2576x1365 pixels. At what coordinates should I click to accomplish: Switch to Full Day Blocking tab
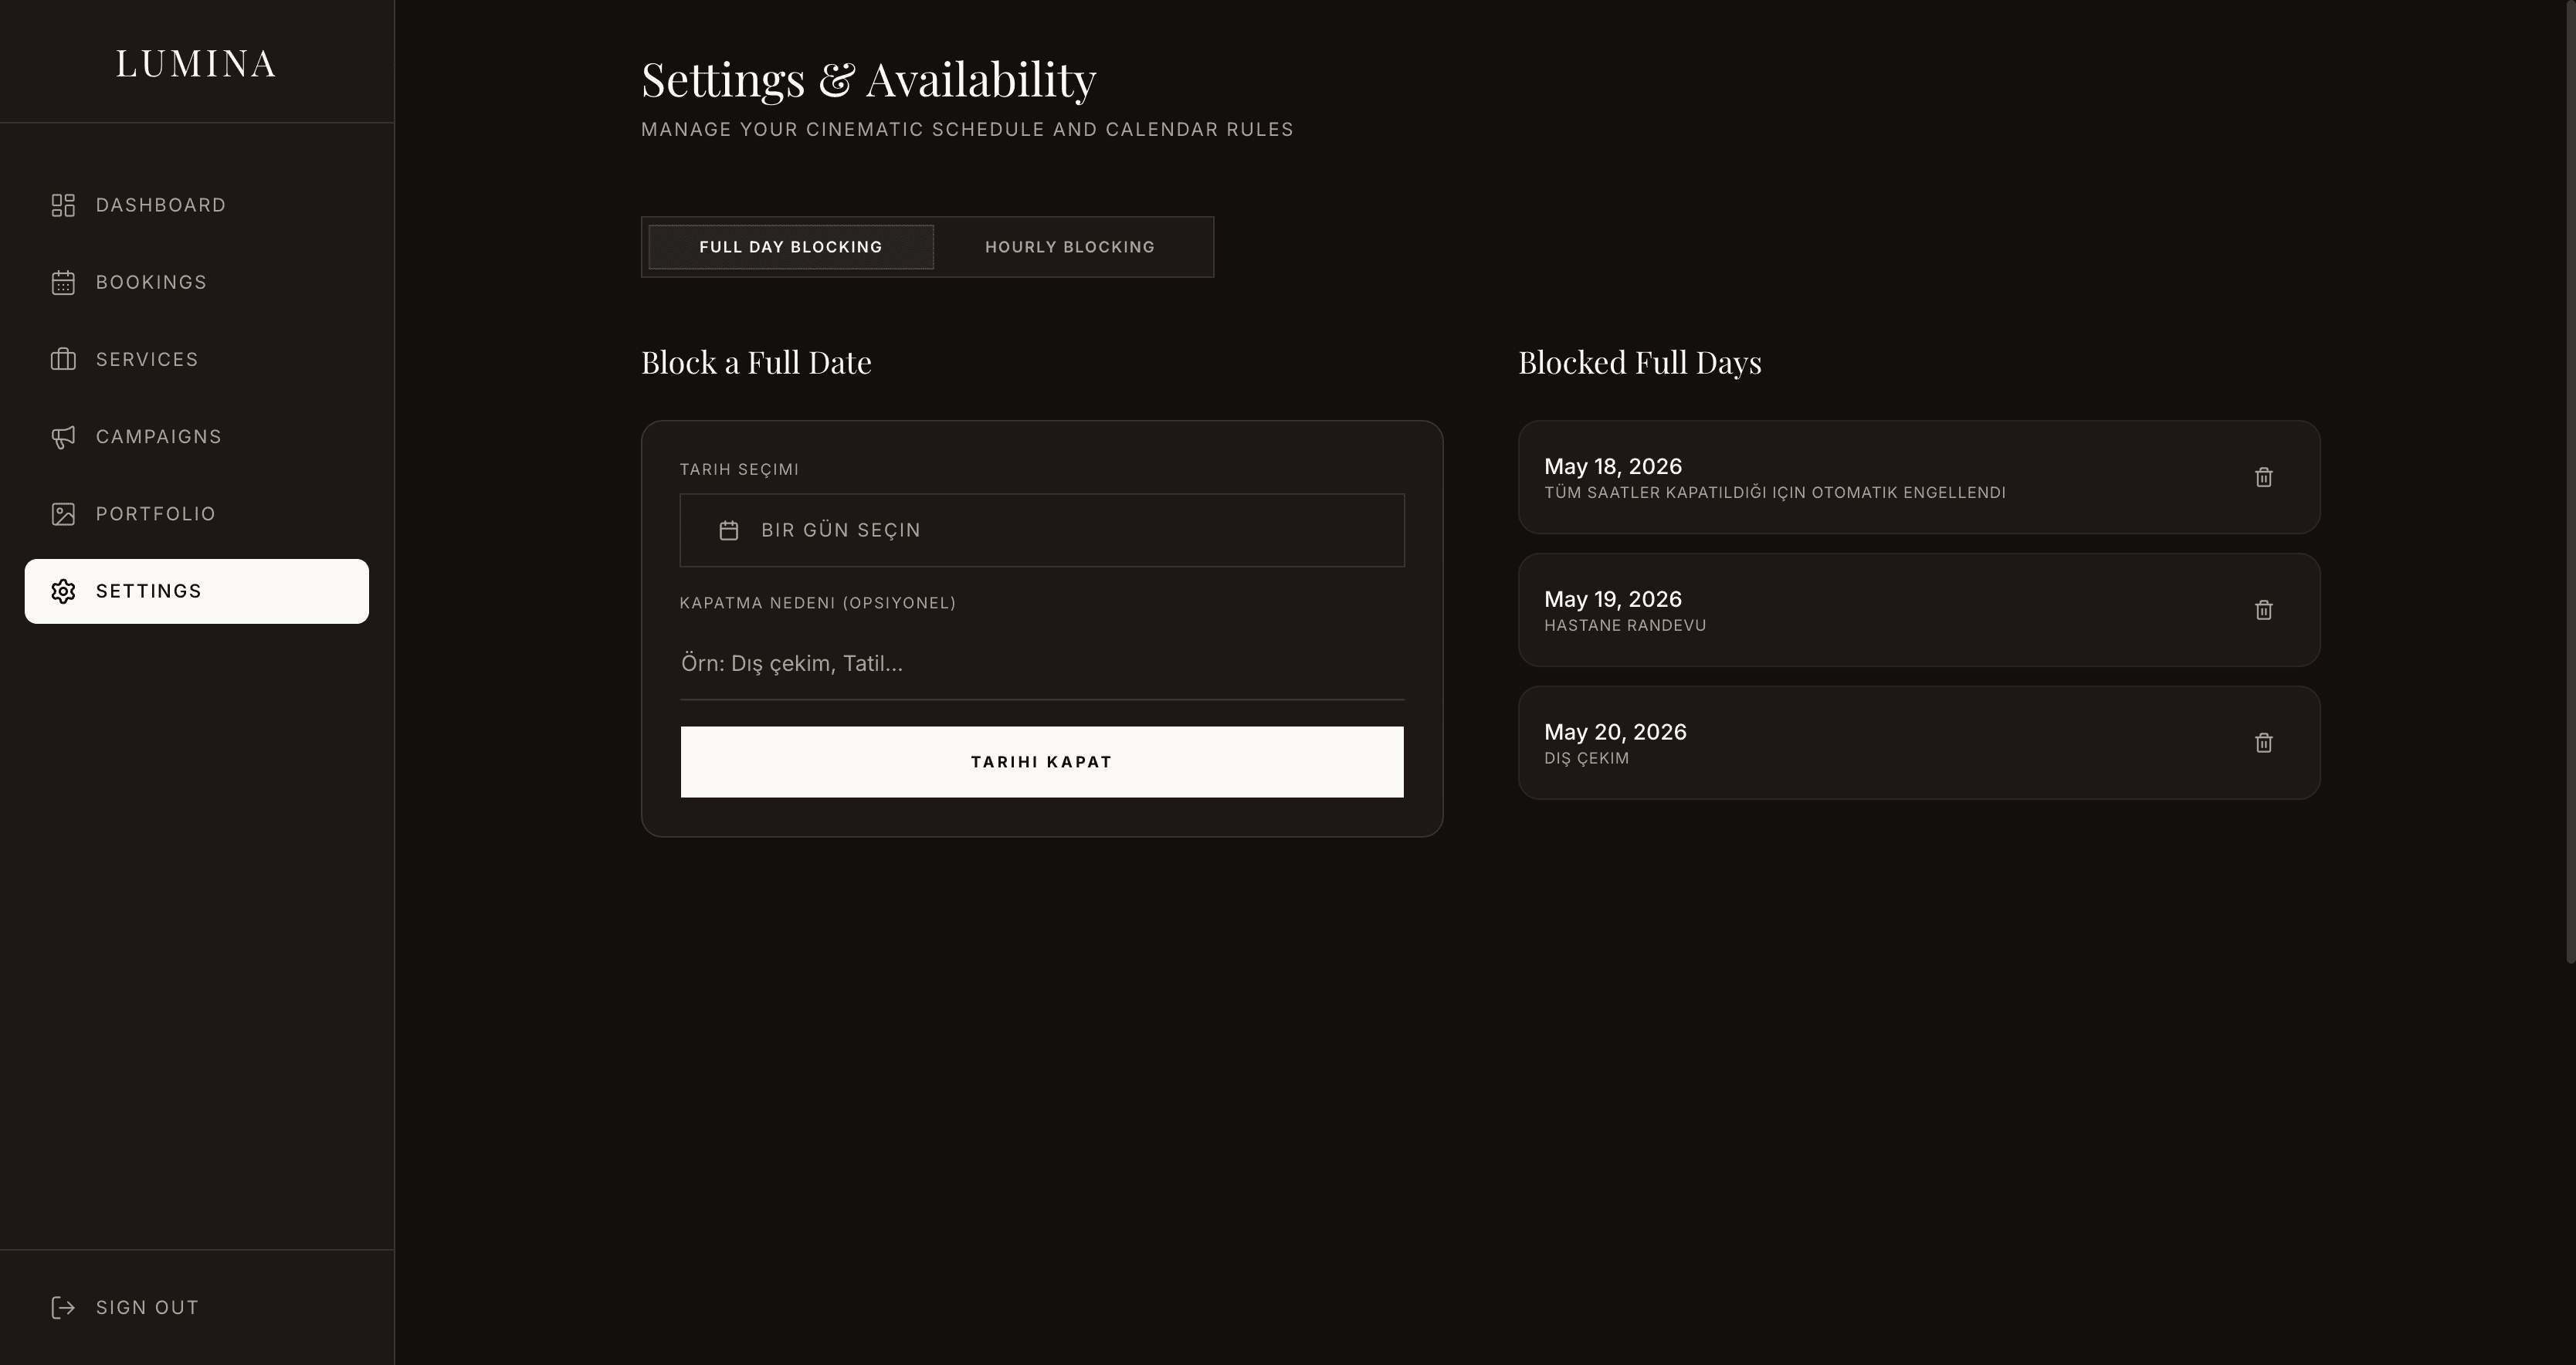pos(791,247)
